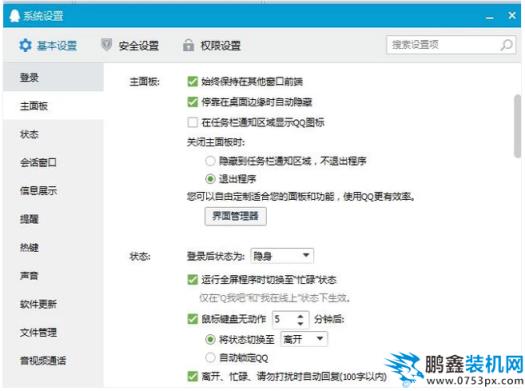525x391 pixels.
Task: Click the shield icon for 安全设置
Action: [x=106, y=45]
